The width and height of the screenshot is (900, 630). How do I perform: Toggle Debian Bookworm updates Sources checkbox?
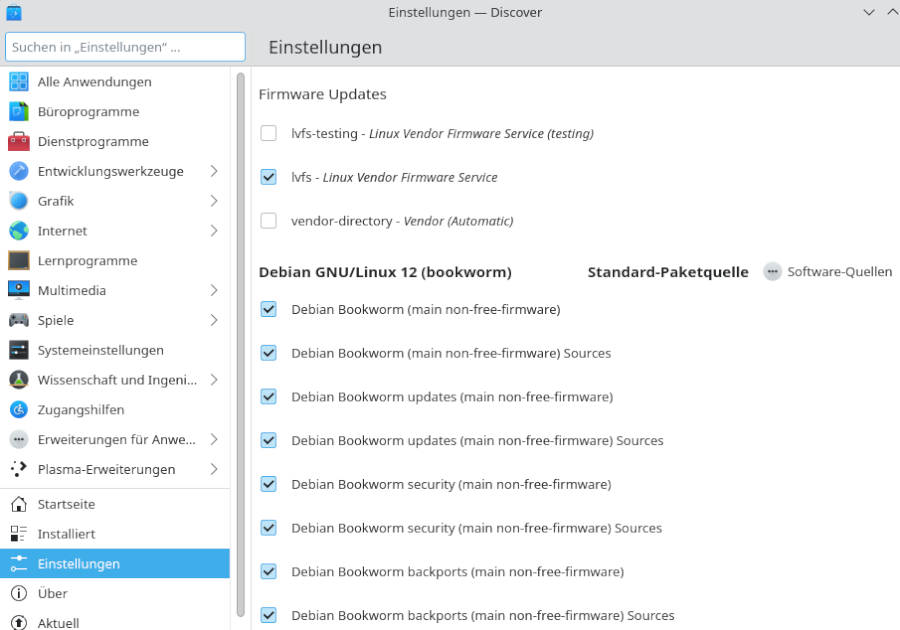(269, 440)
